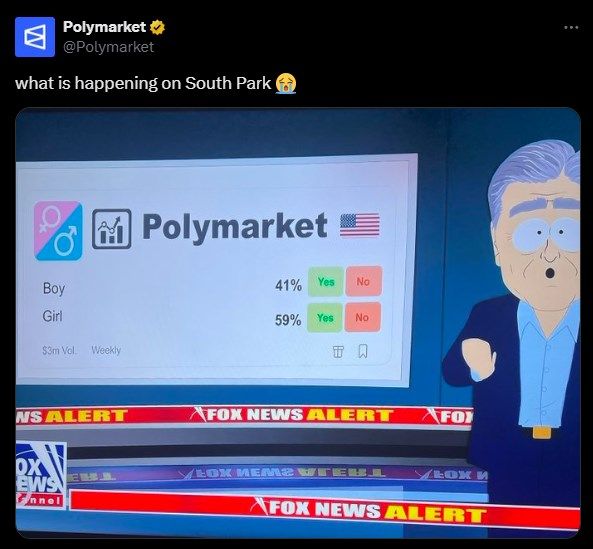Select No for Boy
This screenshot has width=593, height=549.
click(363, 281)
